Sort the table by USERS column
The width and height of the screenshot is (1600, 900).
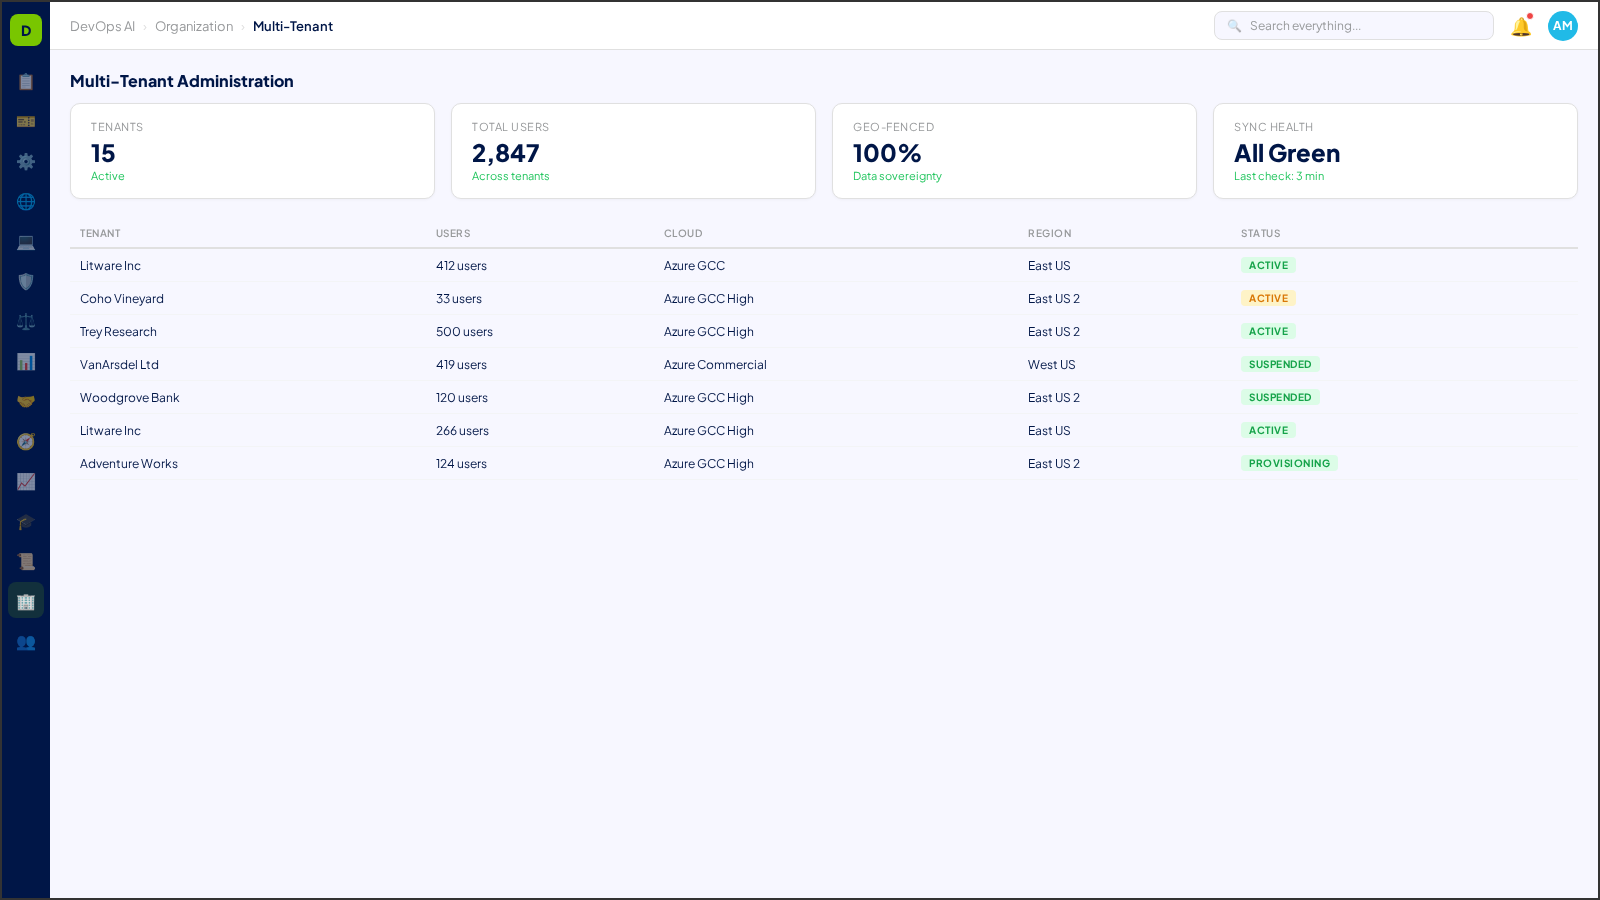click(x=452, y=233)
